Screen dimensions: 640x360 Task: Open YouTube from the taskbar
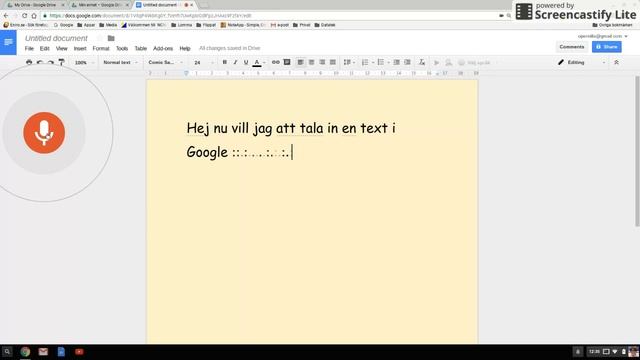click(x=79, y=351)
